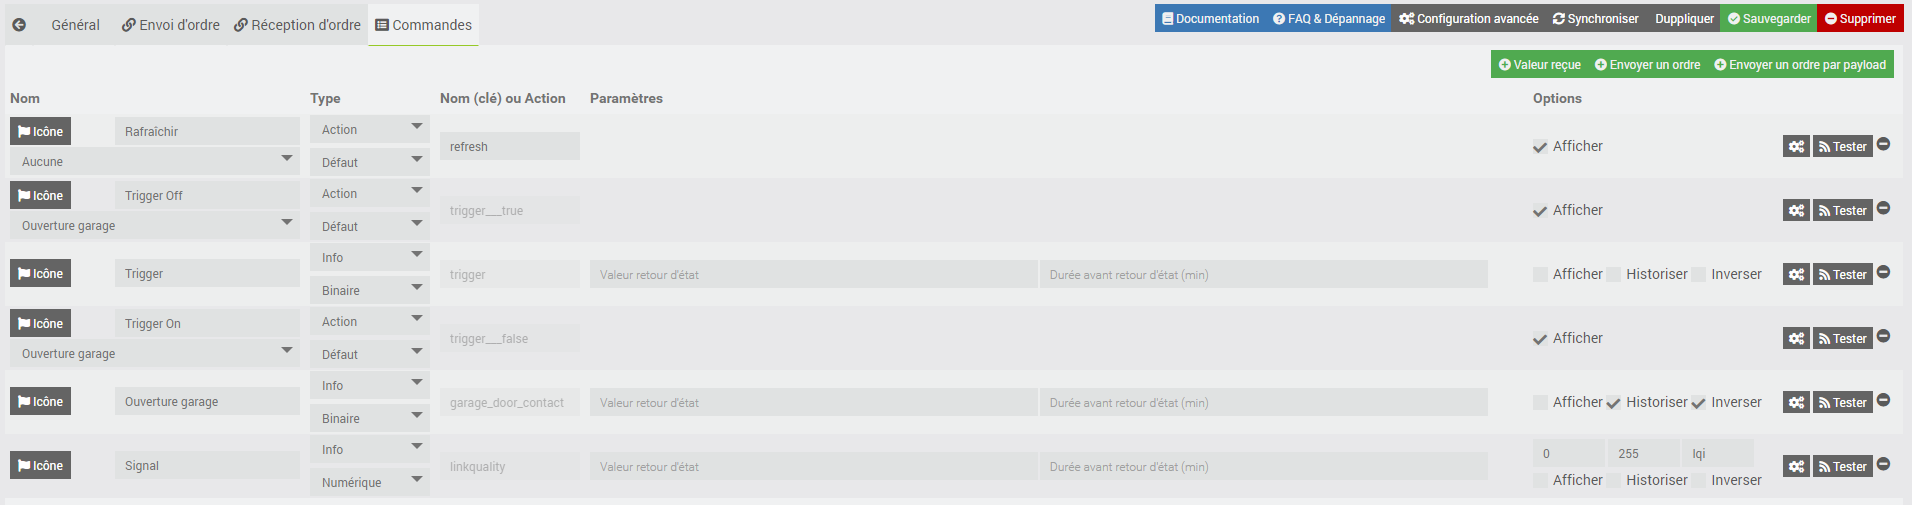Open gear settings for Signal command

[x=1796, y=466]
